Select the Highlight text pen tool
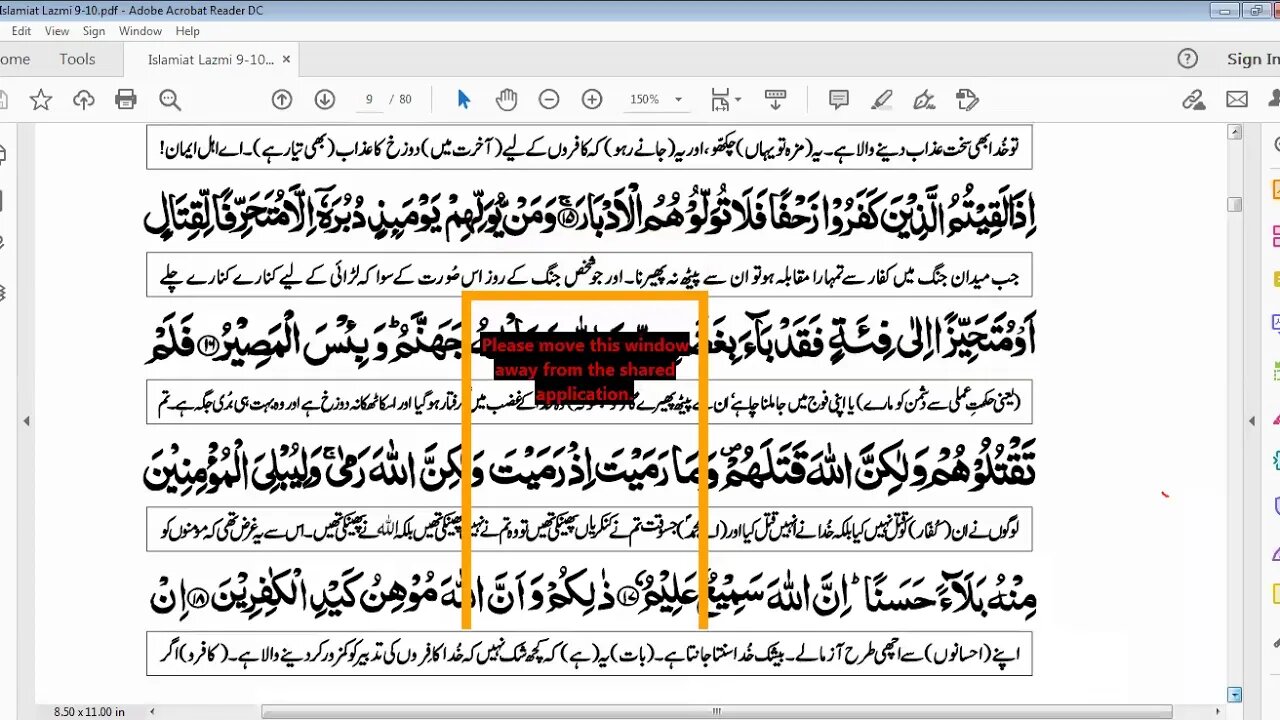Screen dimensions: 1280x720 881,99
